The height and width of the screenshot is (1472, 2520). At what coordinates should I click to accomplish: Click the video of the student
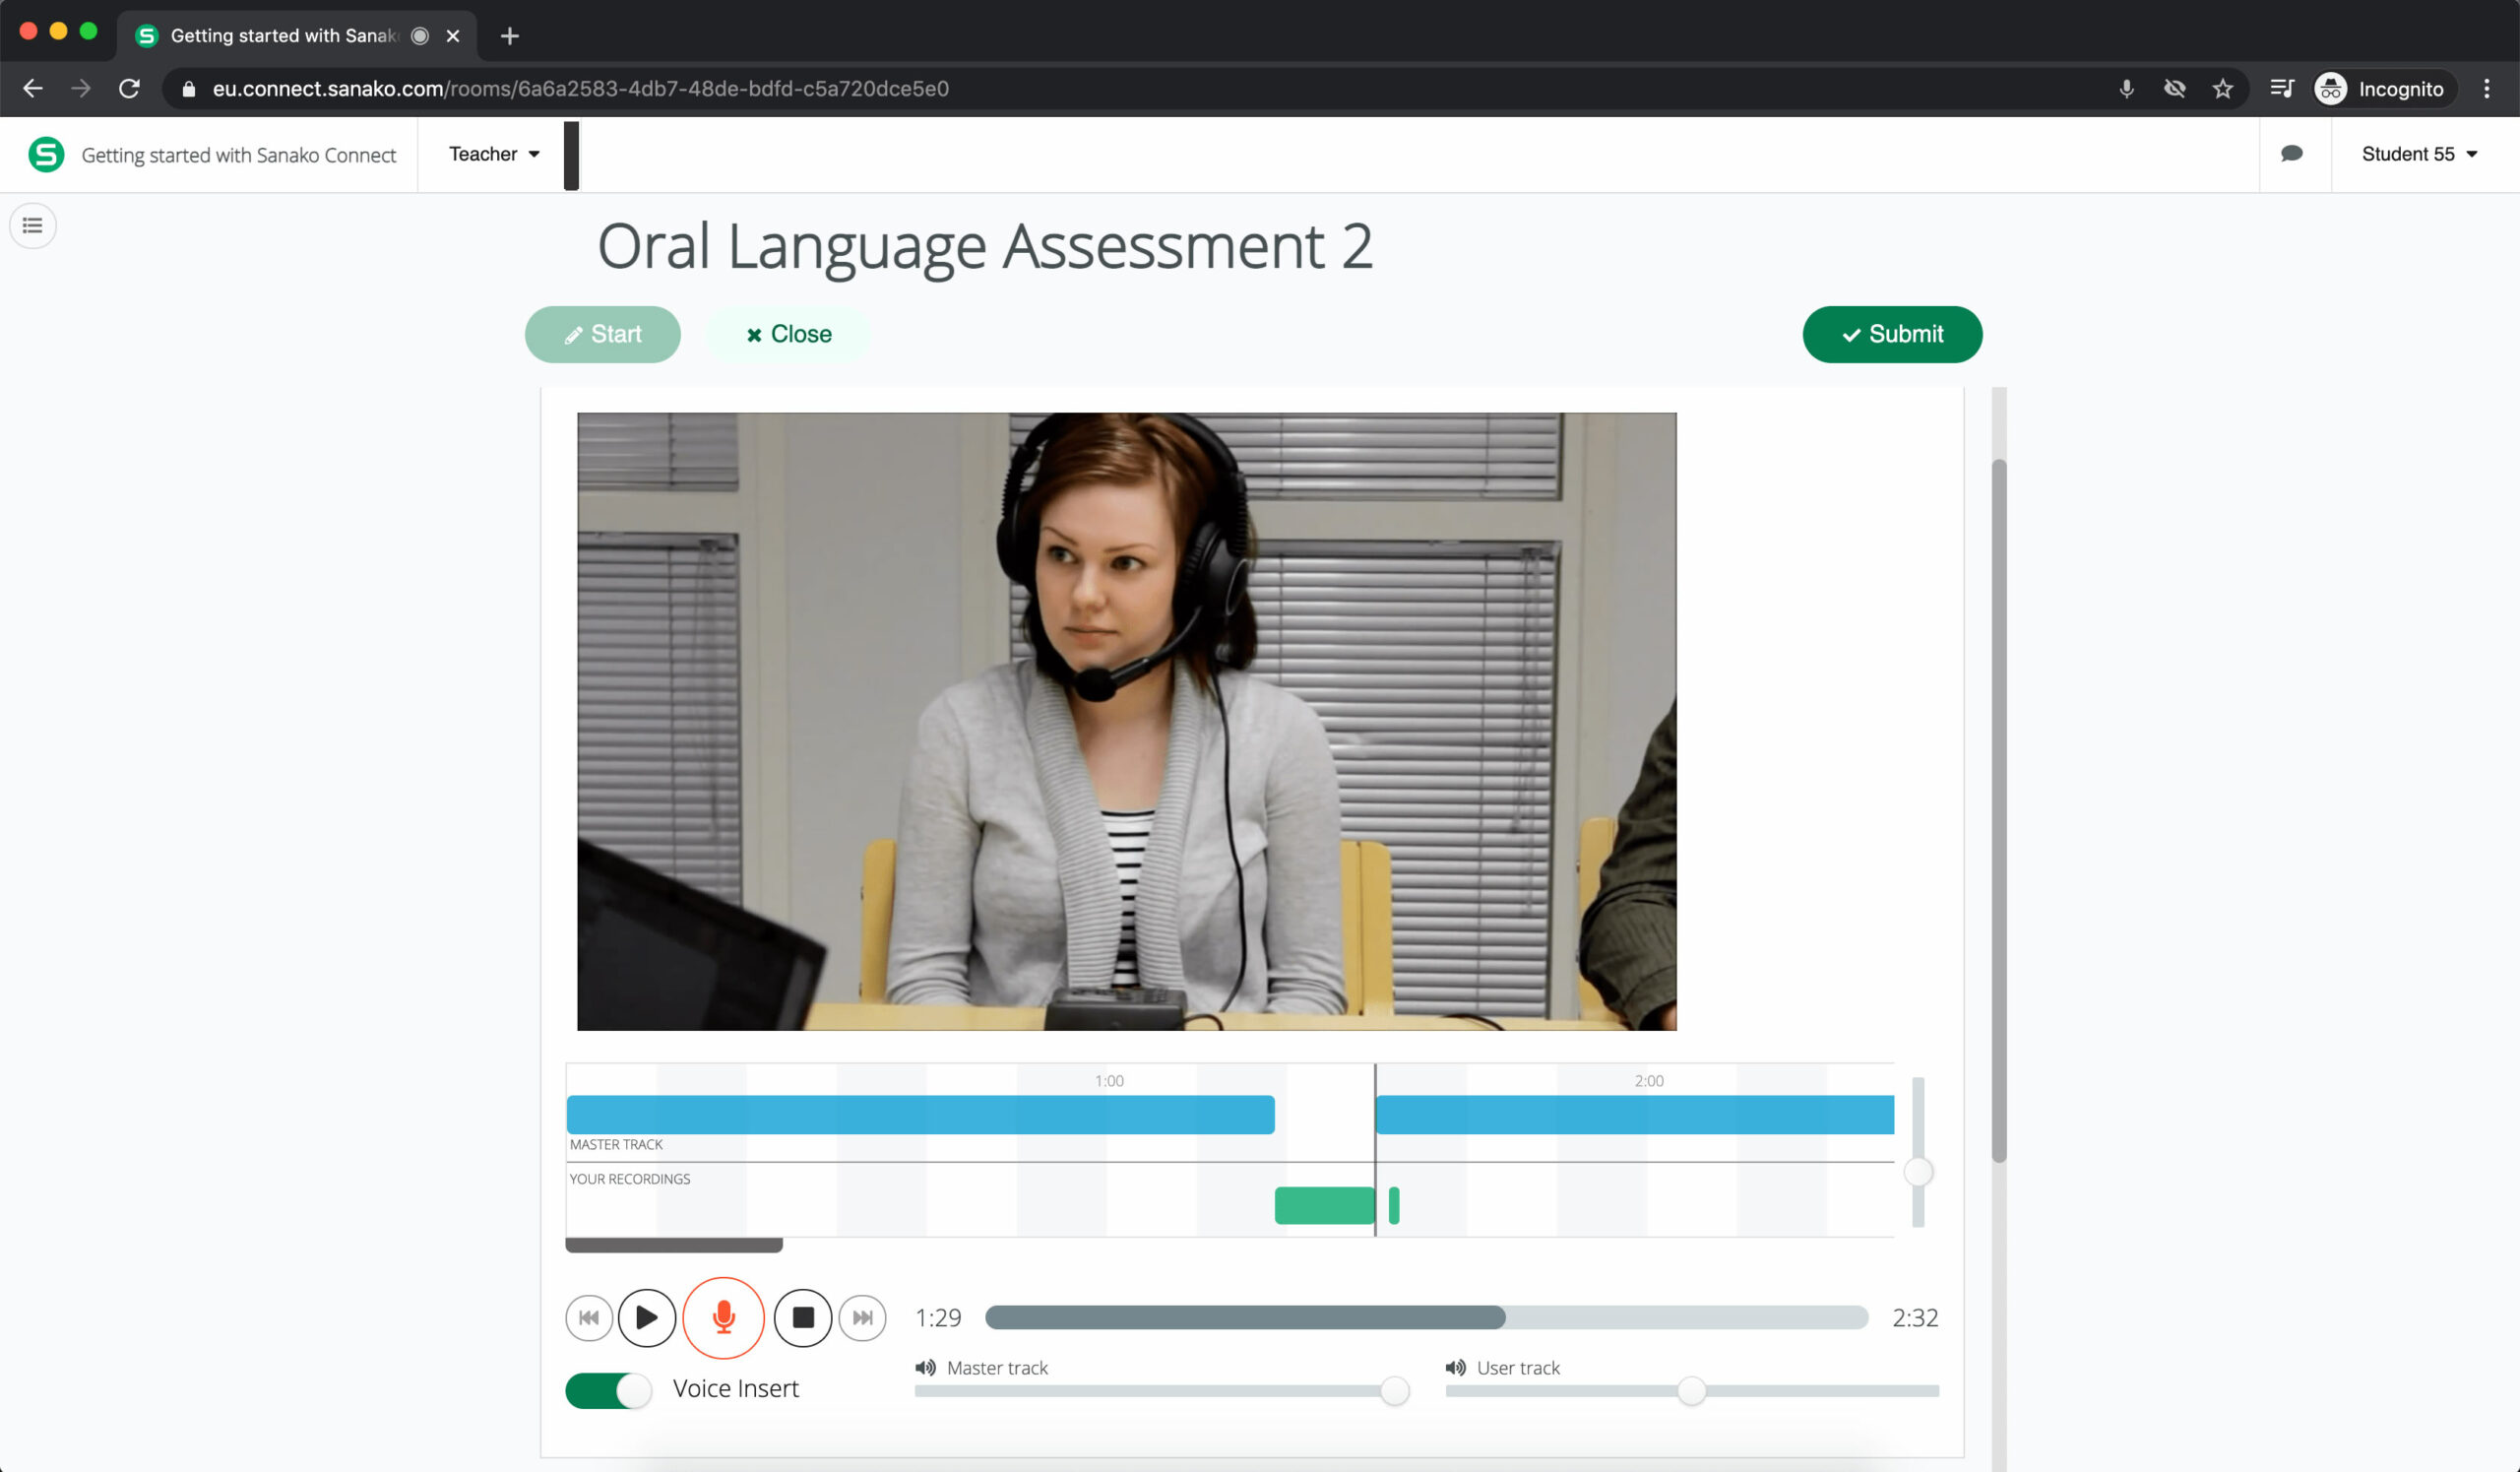[1127, 721]
